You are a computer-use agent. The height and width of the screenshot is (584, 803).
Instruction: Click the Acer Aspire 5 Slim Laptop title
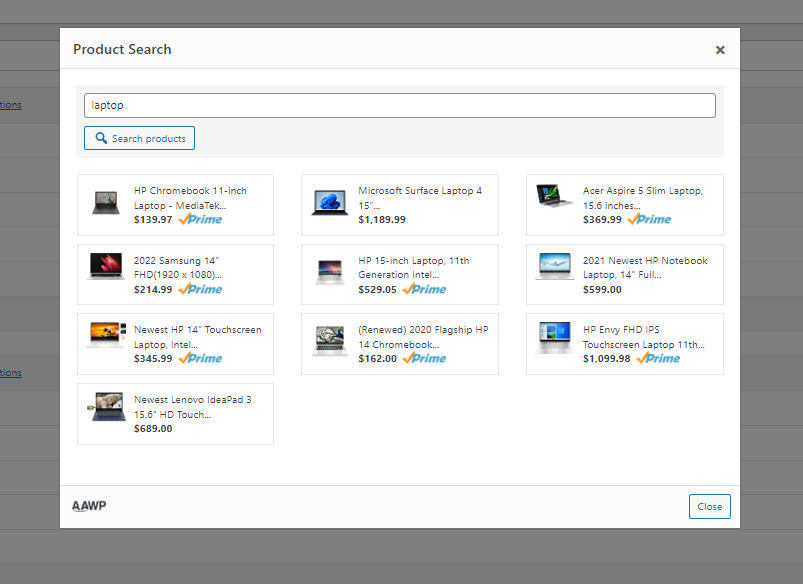click(x=643, y=198)
